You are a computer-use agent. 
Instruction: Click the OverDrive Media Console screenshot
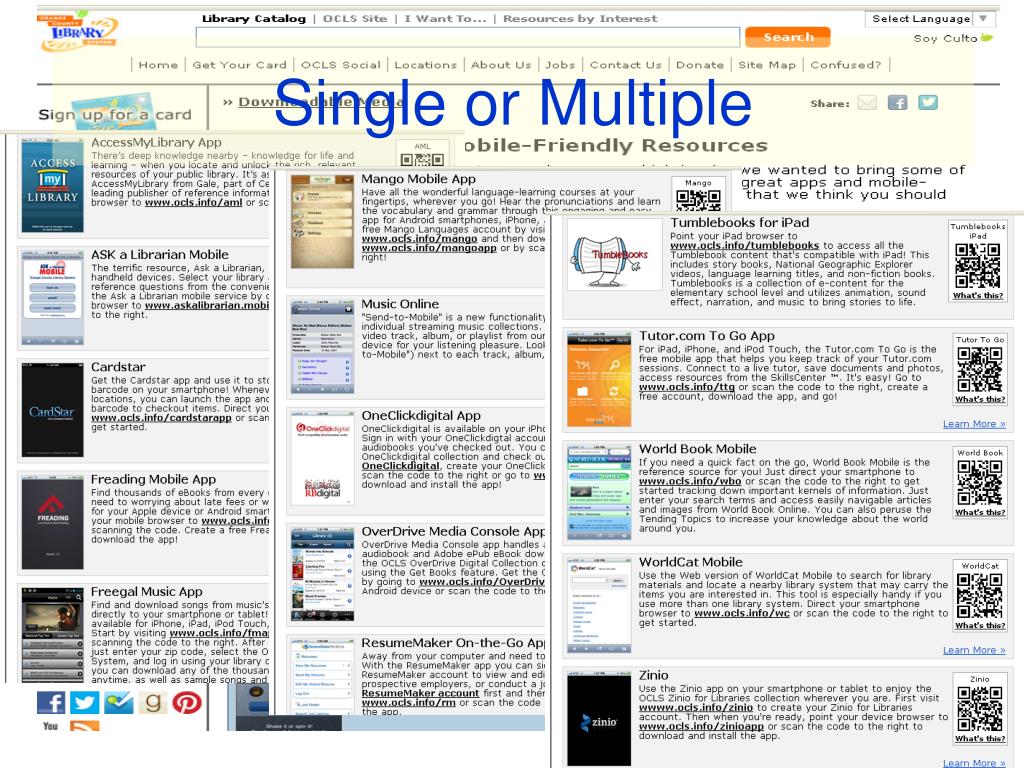323,575
